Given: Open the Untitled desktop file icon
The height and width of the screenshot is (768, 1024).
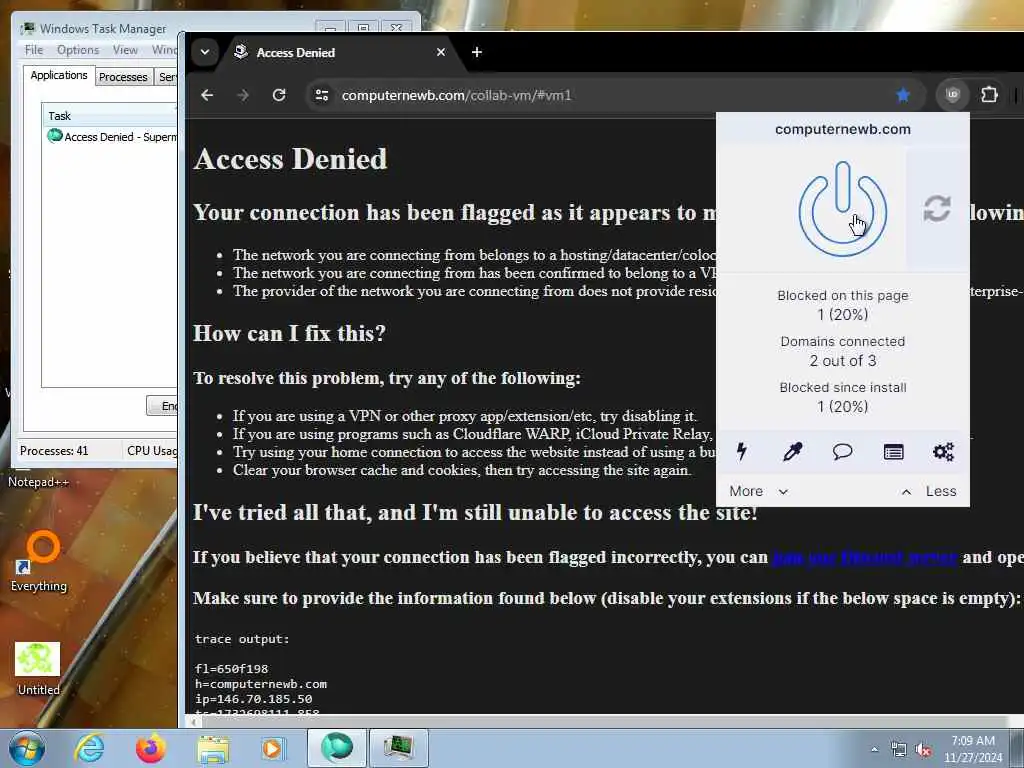Looking at the screenshot, I should (38, 669).
